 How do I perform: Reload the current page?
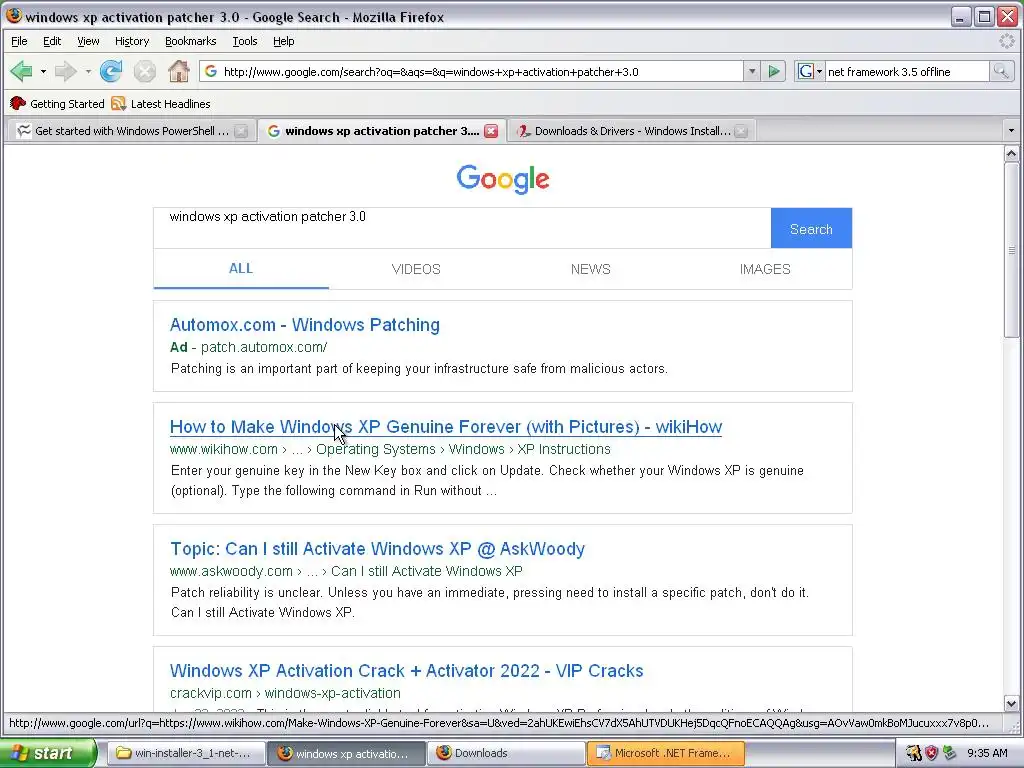pyautogui.click(x=111, y=71)
